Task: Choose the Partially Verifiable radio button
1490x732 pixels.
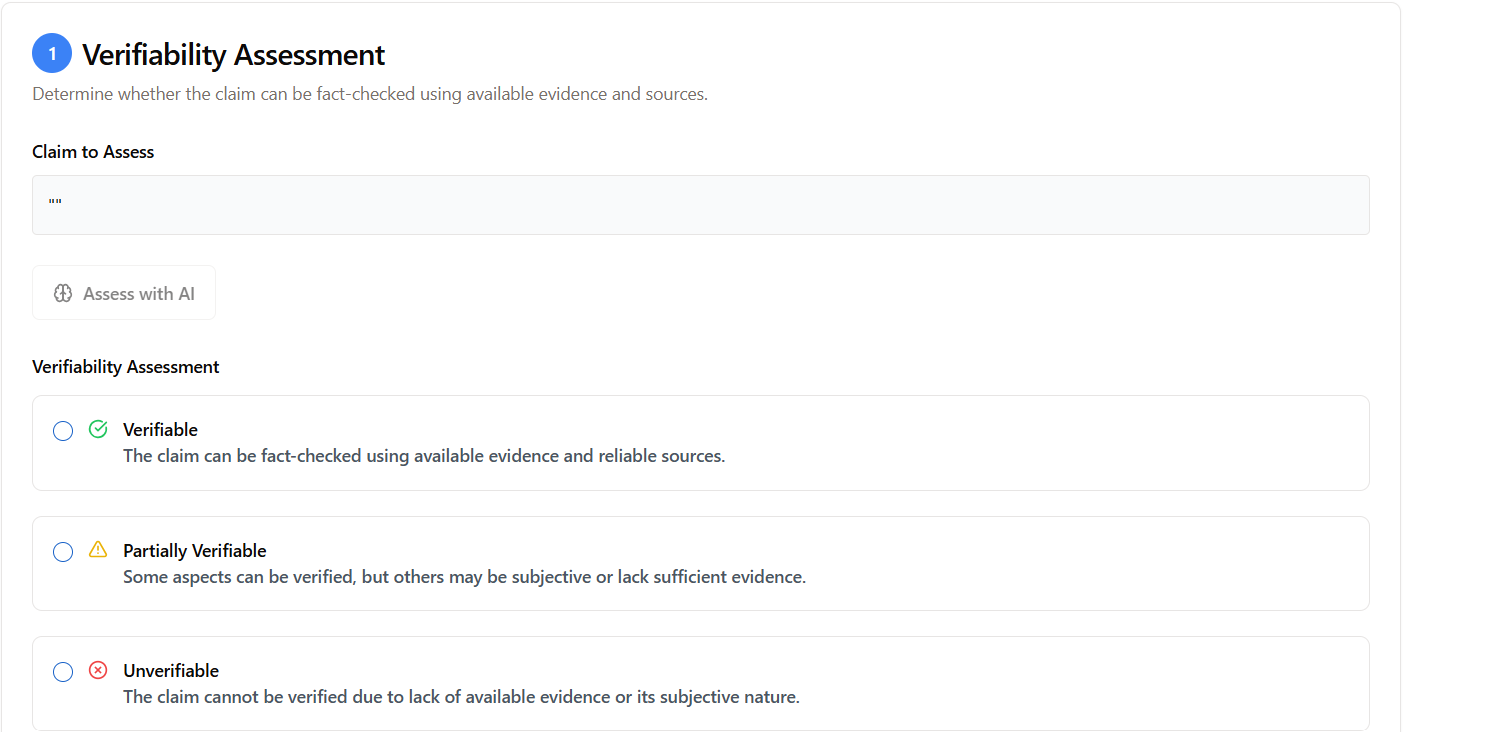Action: pyautogui.click(x=63, y=552)
